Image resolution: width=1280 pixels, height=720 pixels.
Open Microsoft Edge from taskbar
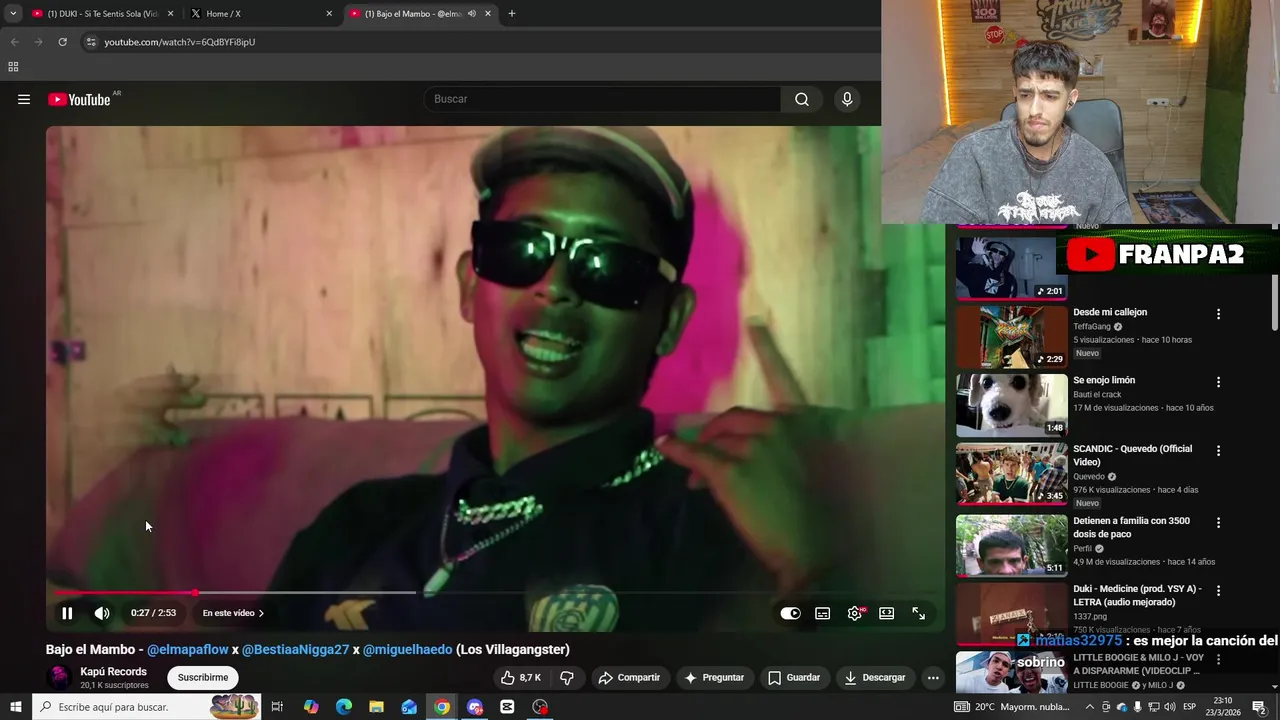[344, 707]
